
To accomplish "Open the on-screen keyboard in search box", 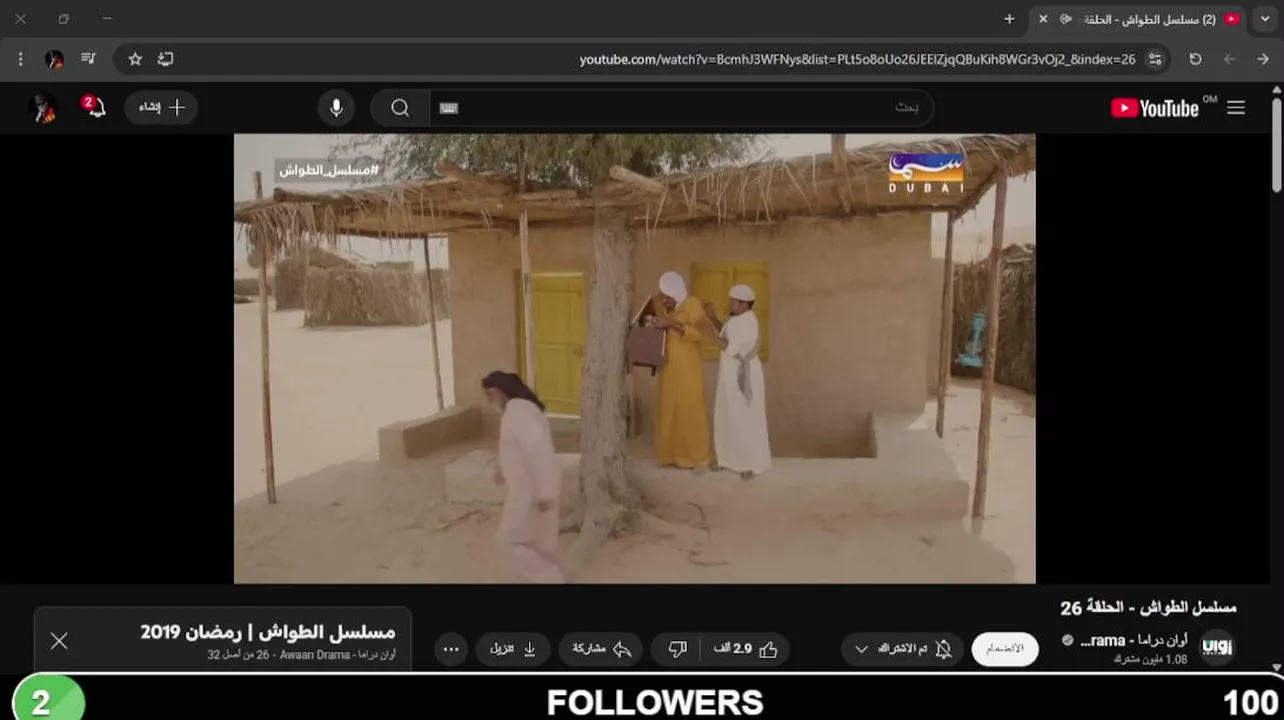I will (x=449, y=108).
